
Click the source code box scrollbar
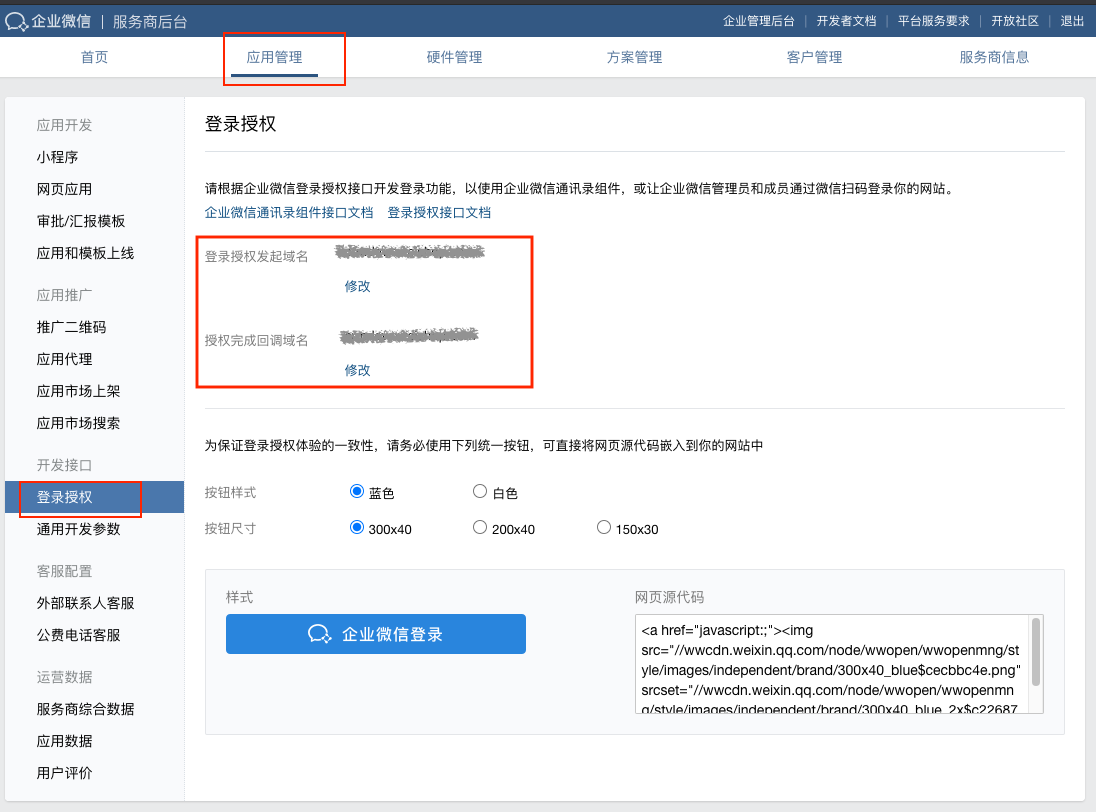tap(1036, 652)
